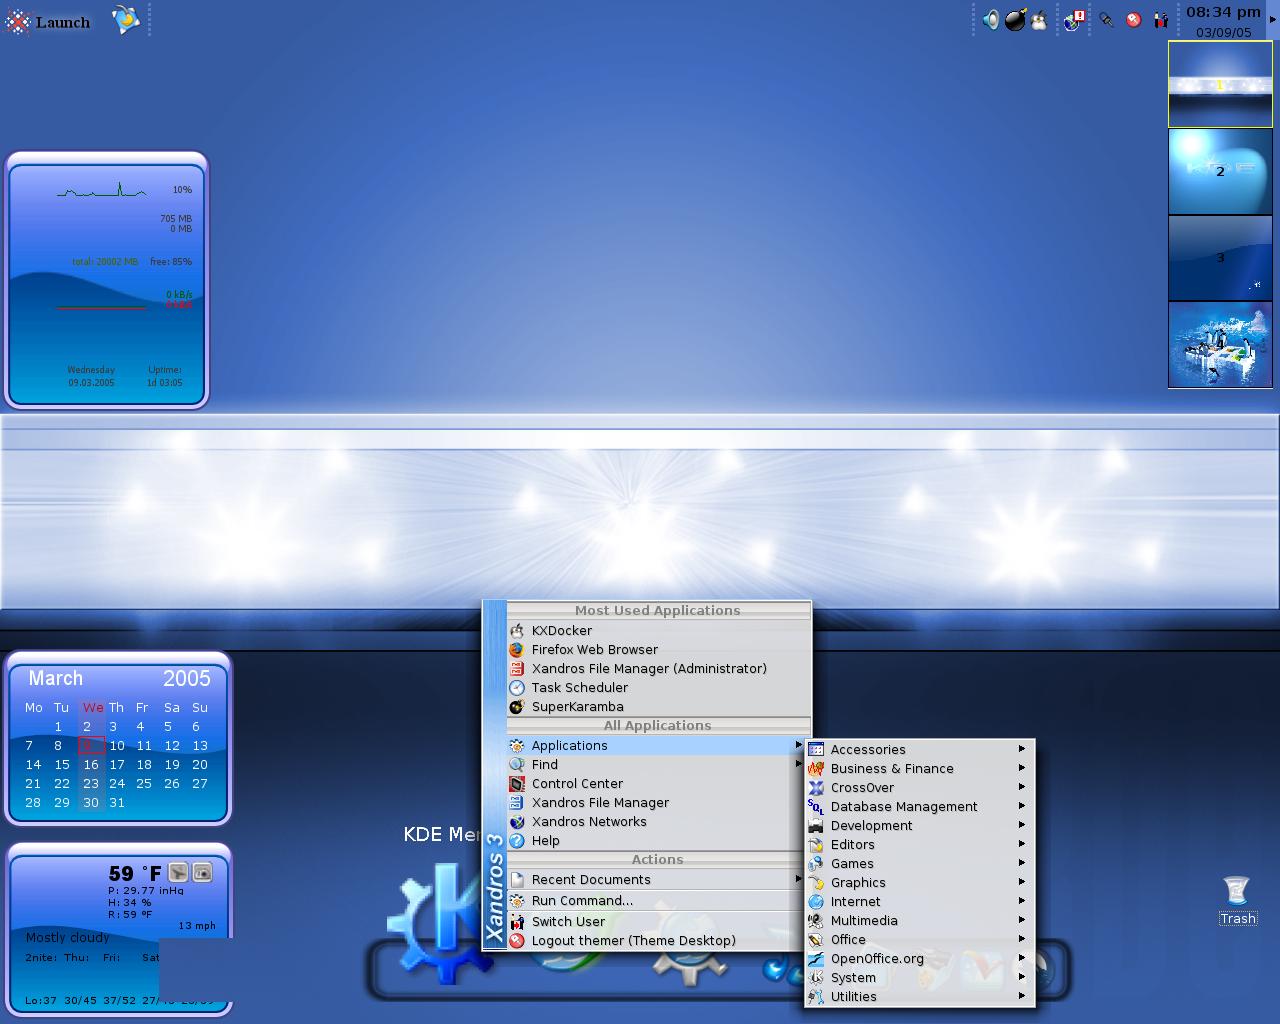Click the free: 85% disk readout

pyautogui.click(x=173, y=262)
